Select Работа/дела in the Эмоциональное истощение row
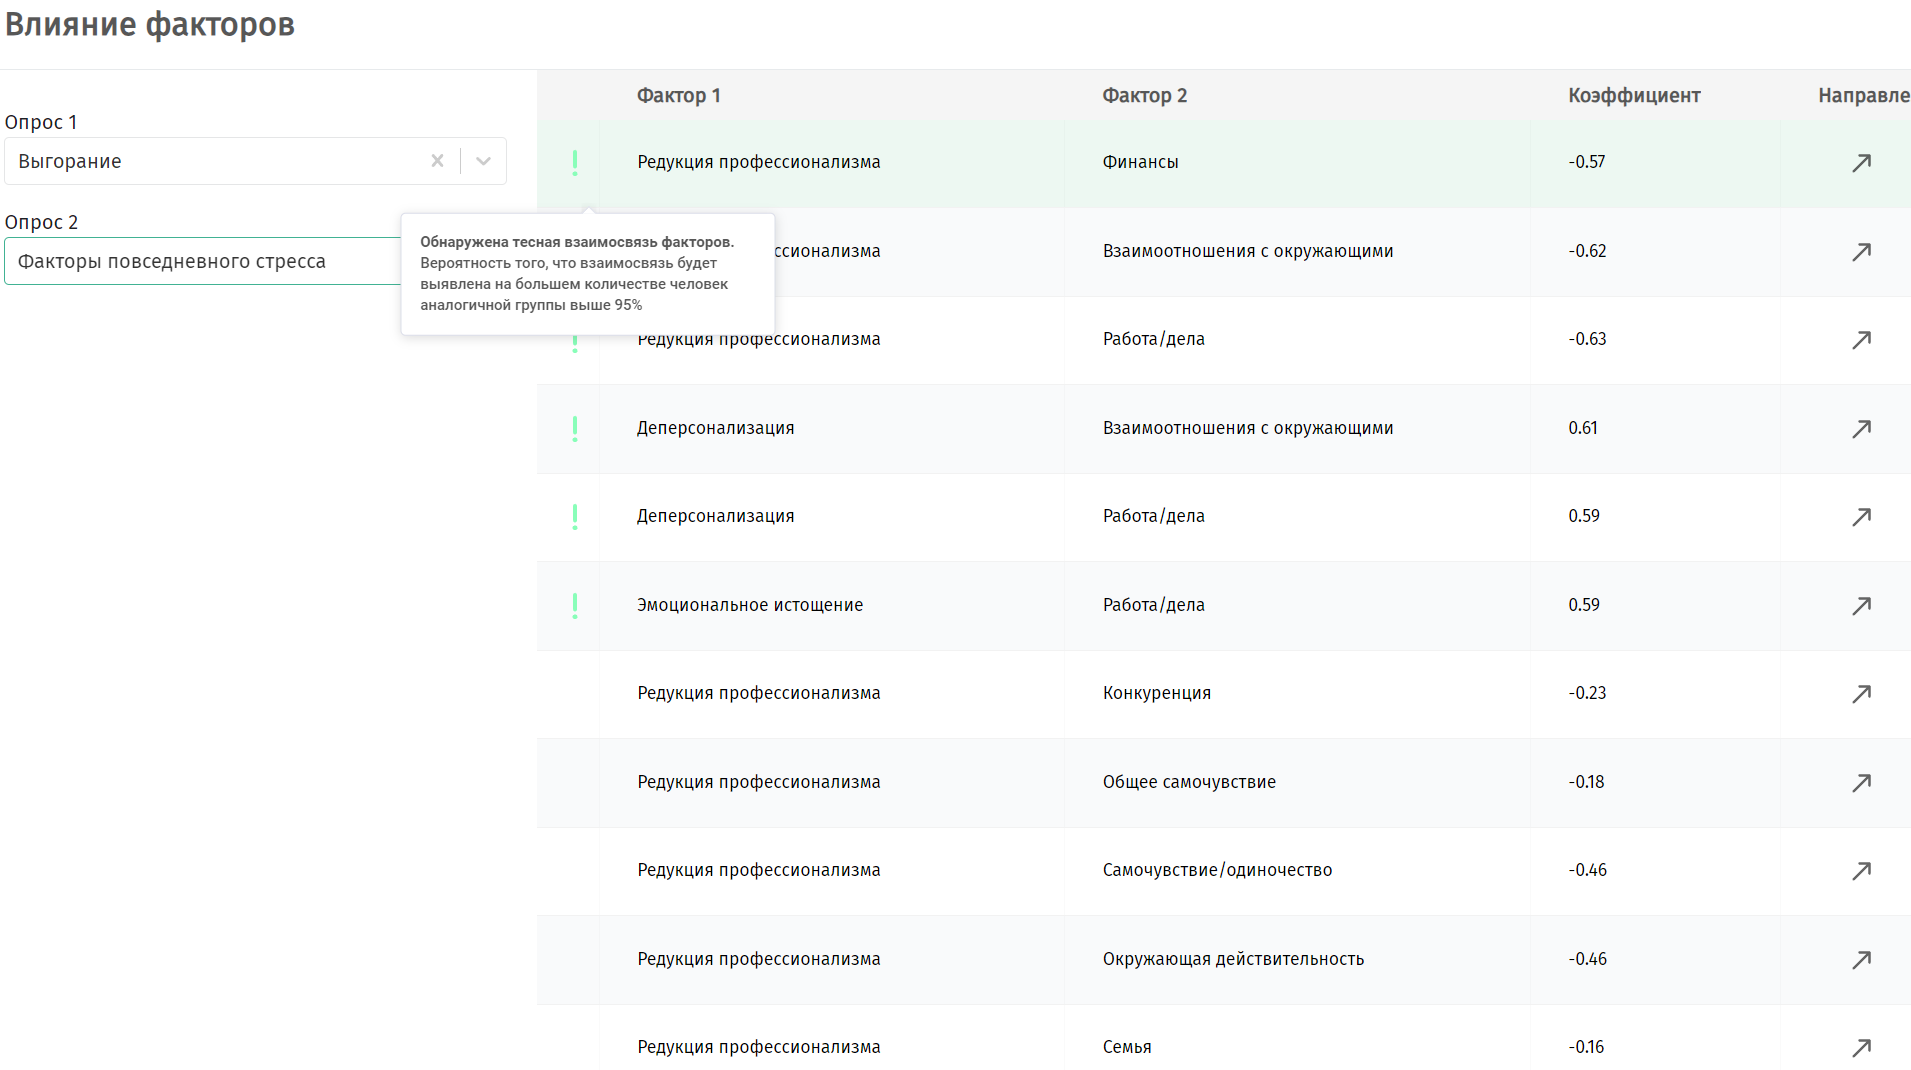The image size is (1911, 1070). pyautogui.click(x=1154, y=605)
